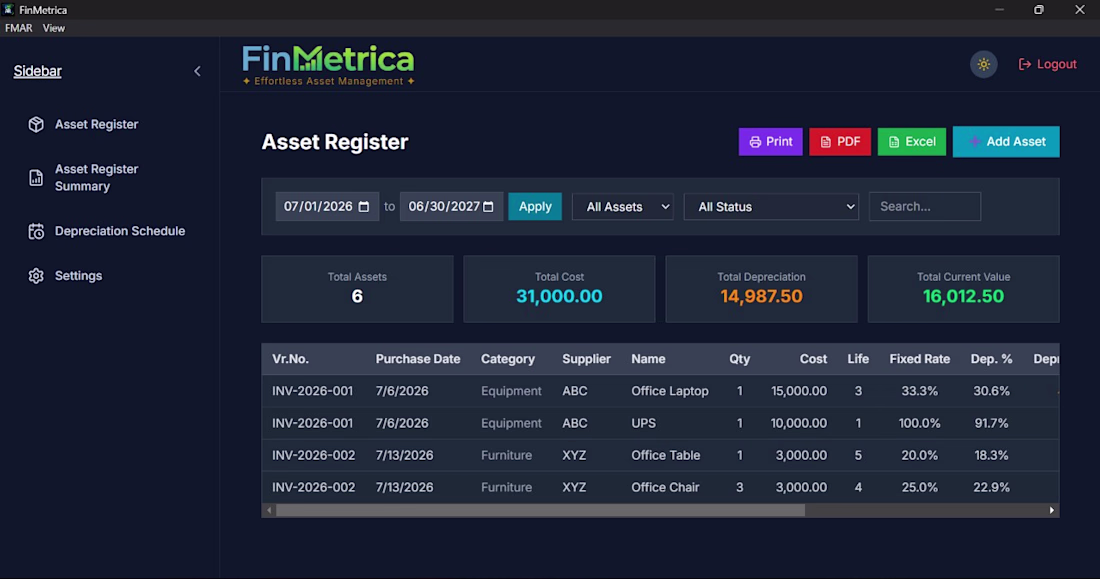This screenshot has width=1100, height=579.
Task: Click the Apply date filter button
Action: 535,206
